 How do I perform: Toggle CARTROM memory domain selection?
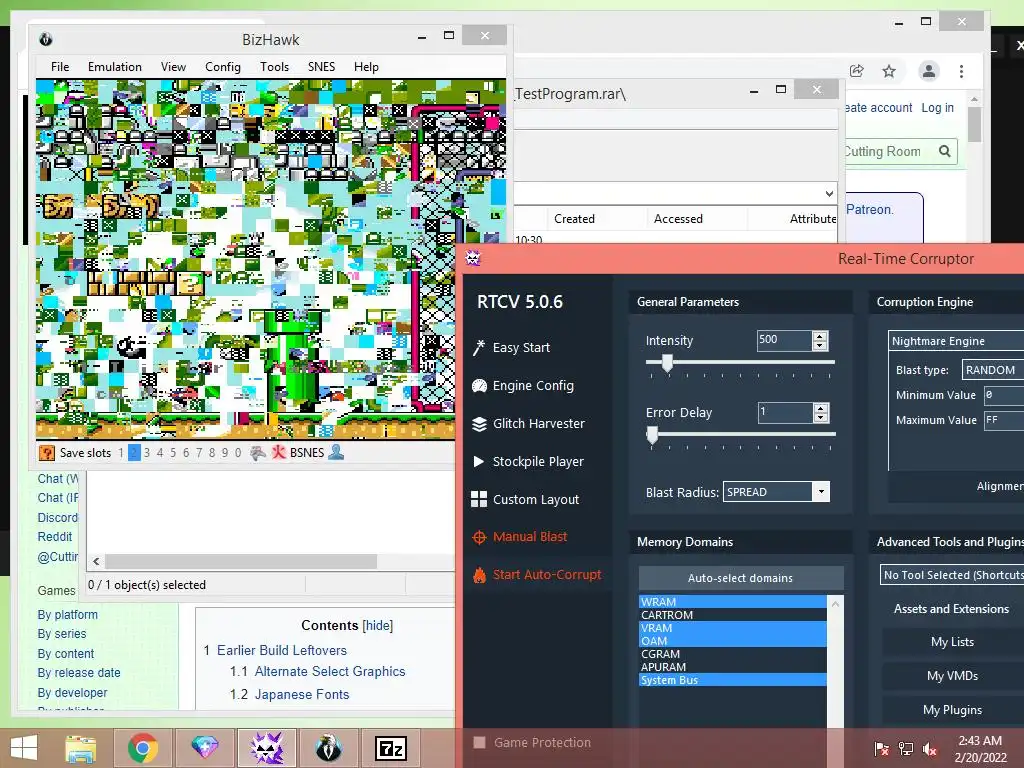coord(732,615)
